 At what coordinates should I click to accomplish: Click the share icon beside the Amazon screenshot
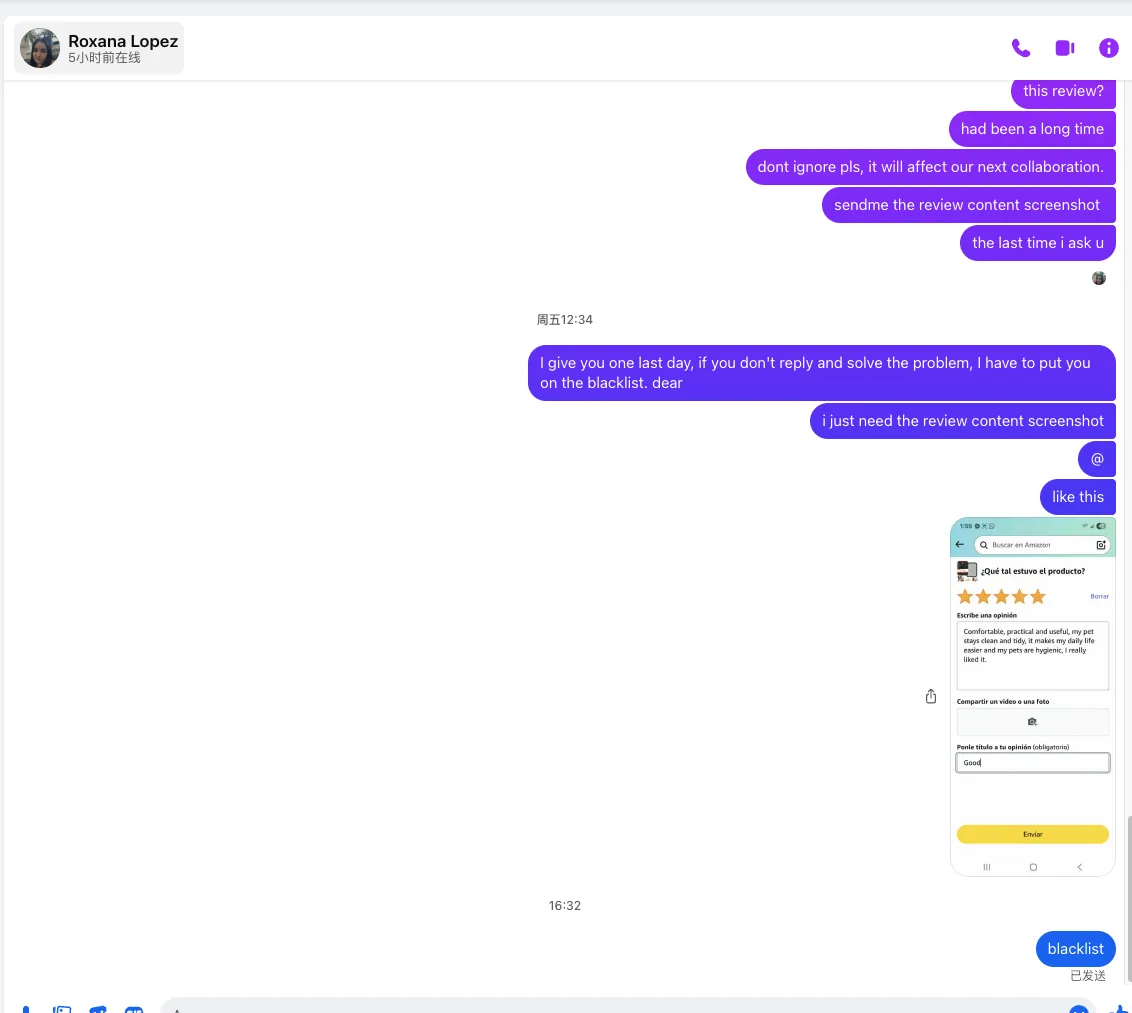click(931, 696)
